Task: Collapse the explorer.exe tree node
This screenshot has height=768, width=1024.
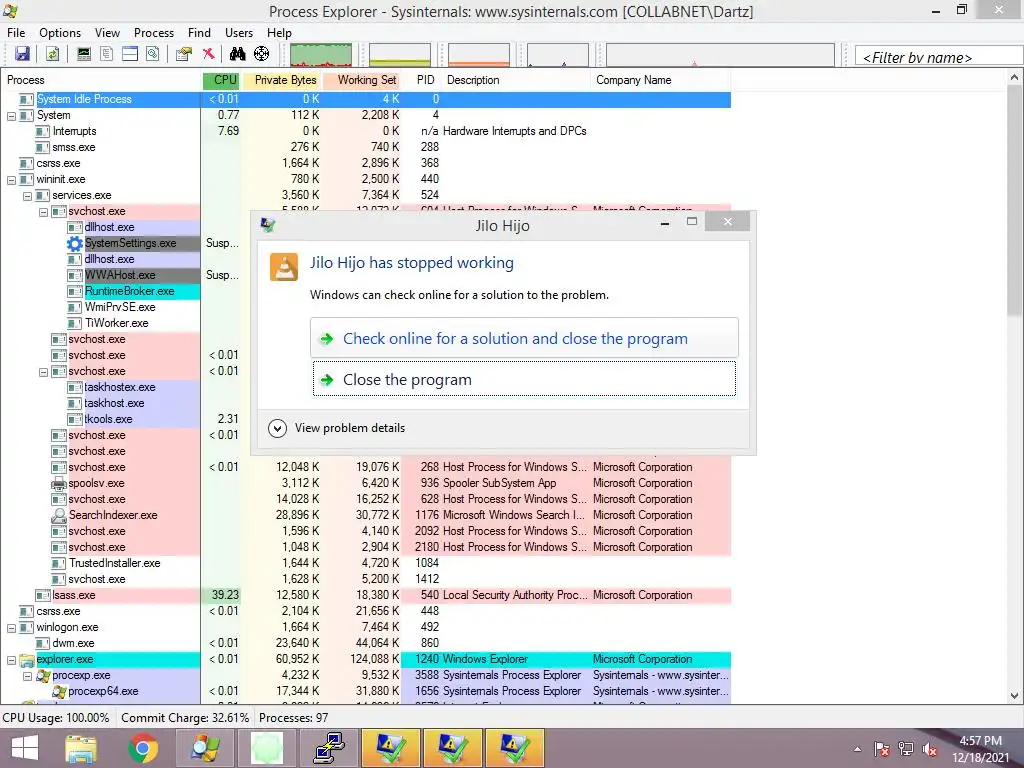Action: point(11,660)
